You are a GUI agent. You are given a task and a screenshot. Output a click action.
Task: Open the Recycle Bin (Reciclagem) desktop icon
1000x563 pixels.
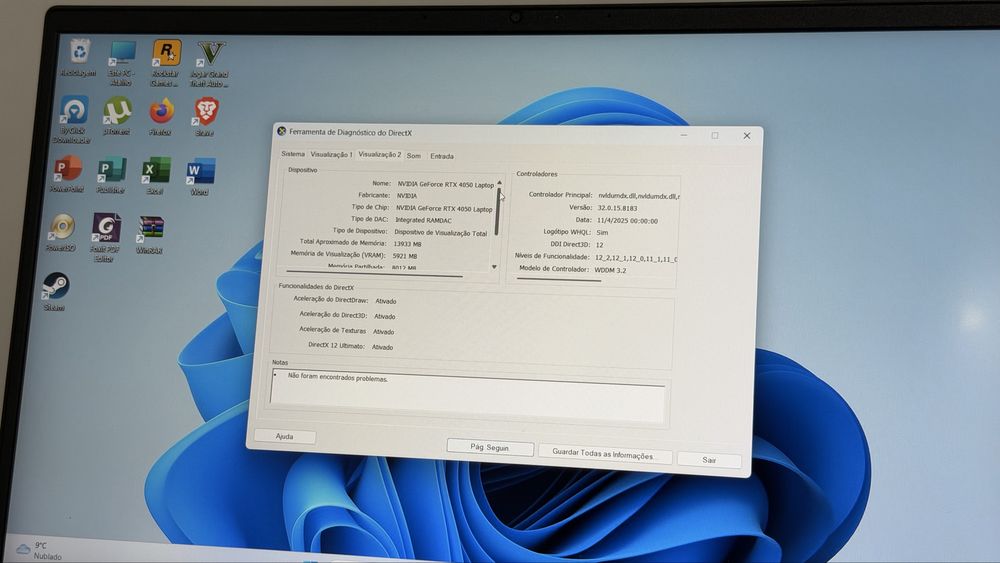[79, 57]
